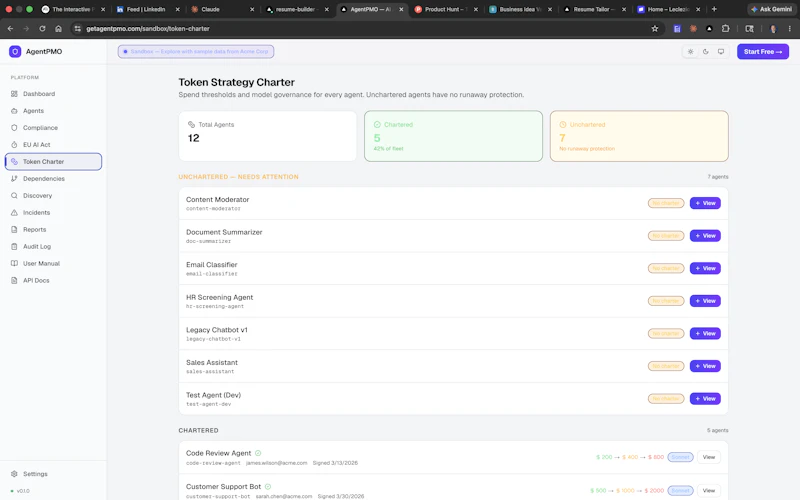Switch to the resume-builder tab

point(297,9)
